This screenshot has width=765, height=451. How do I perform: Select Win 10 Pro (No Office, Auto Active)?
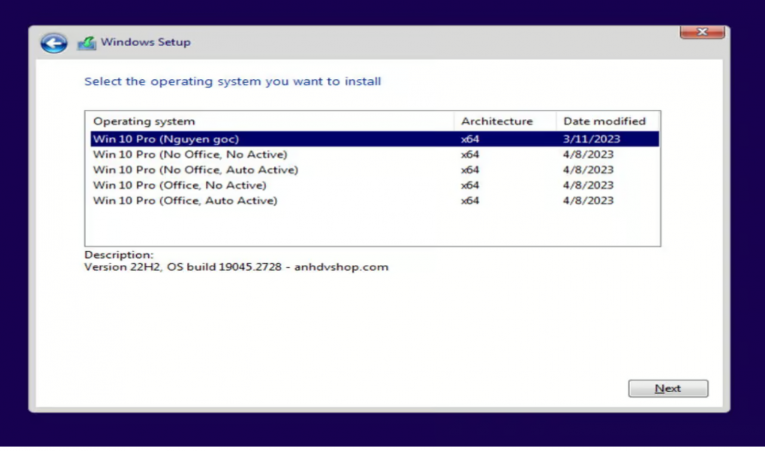(x=375, y=170)
